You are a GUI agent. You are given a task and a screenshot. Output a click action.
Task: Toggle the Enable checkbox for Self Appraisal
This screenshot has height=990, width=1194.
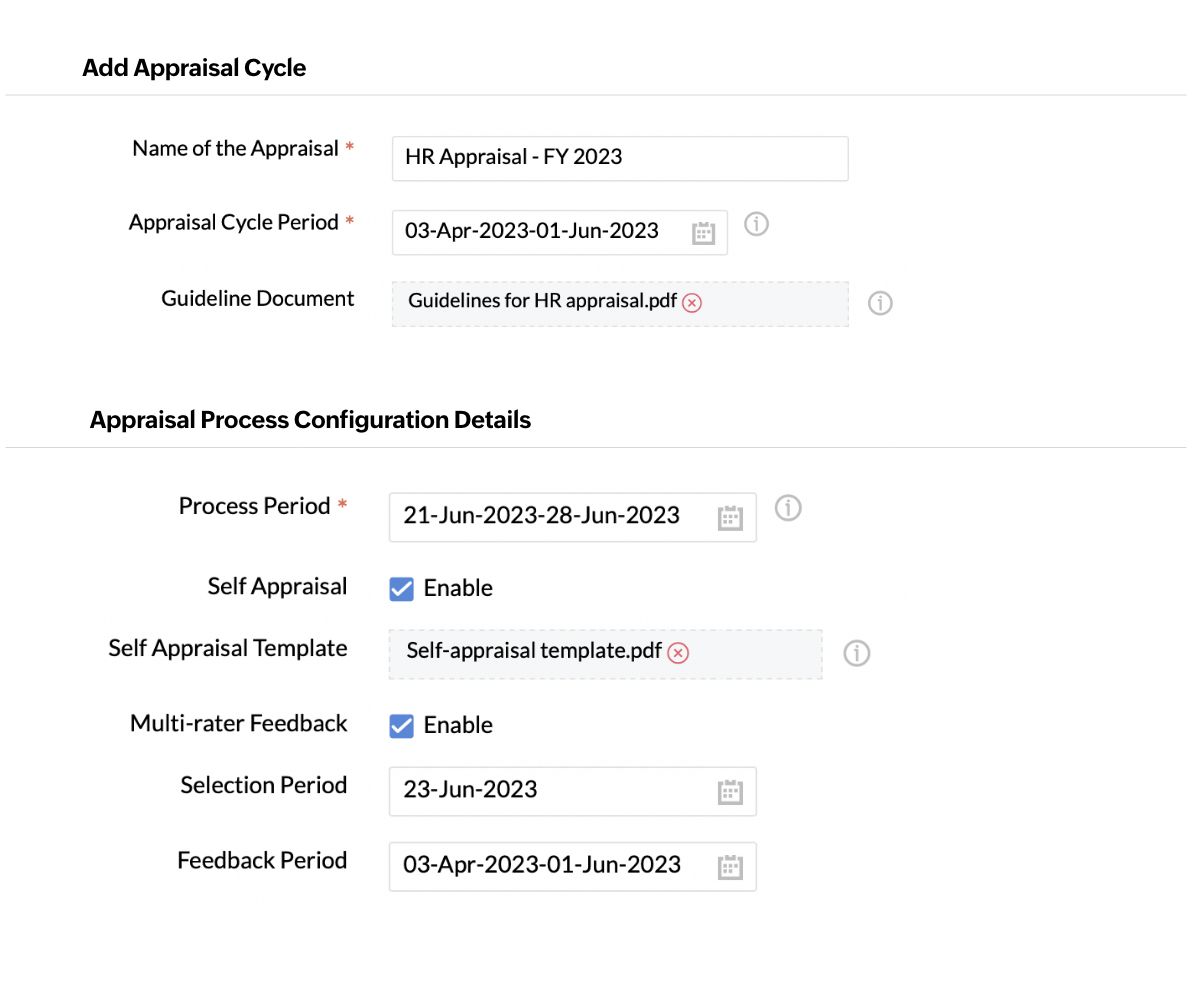[400, 588]
